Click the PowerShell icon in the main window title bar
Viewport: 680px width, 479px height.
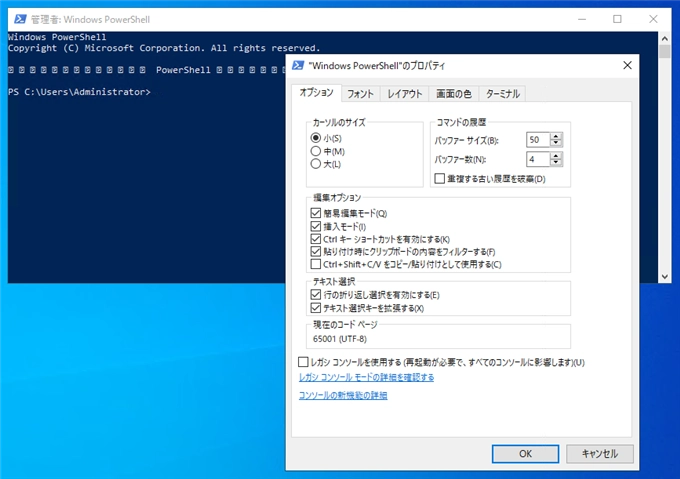pos(20,19)
